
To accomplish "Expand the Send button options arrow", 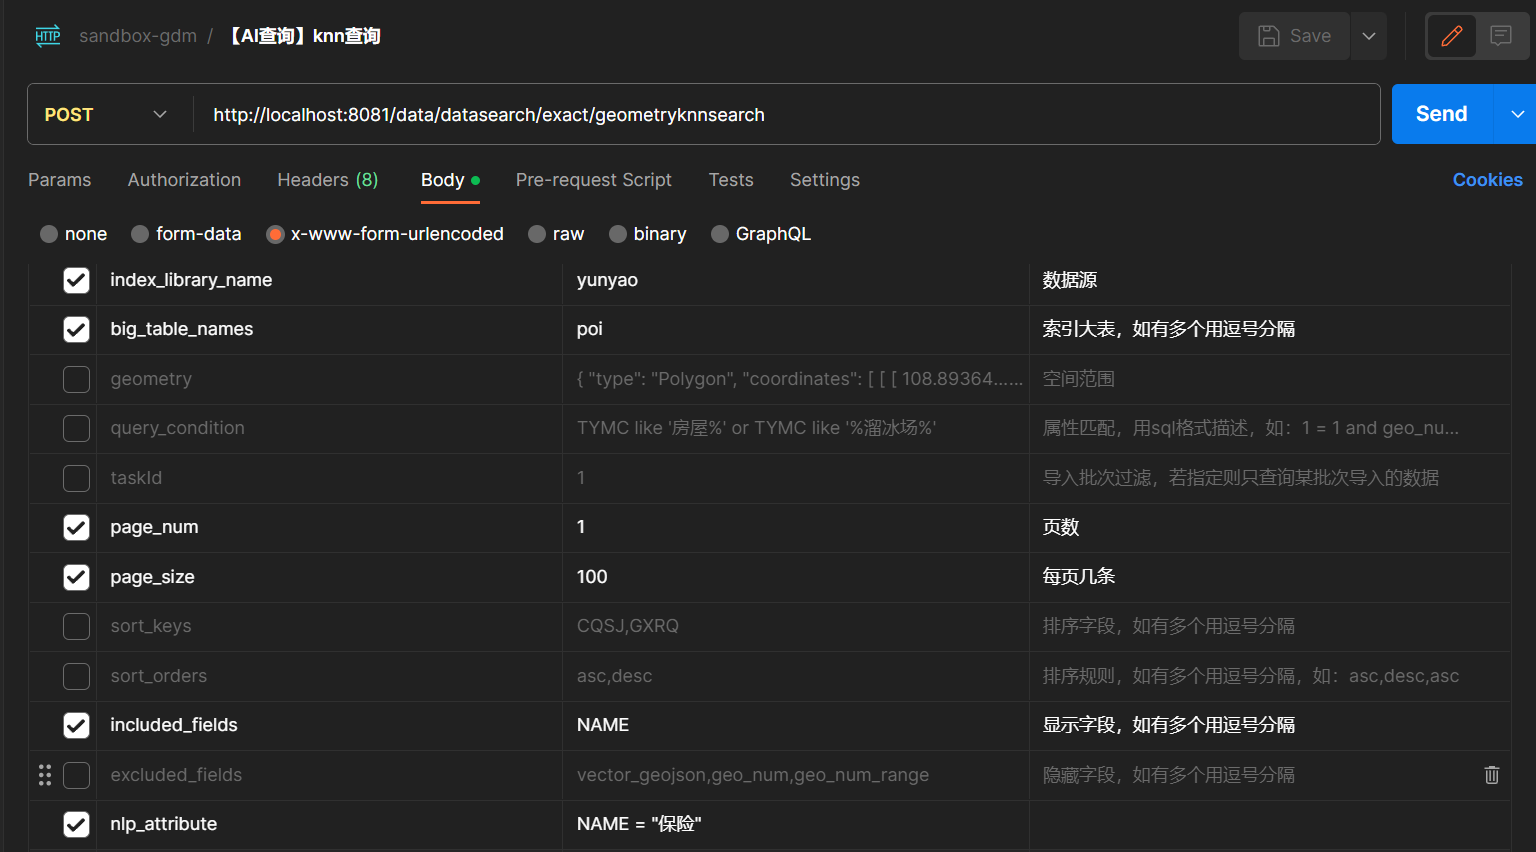I will point(1516,114).
